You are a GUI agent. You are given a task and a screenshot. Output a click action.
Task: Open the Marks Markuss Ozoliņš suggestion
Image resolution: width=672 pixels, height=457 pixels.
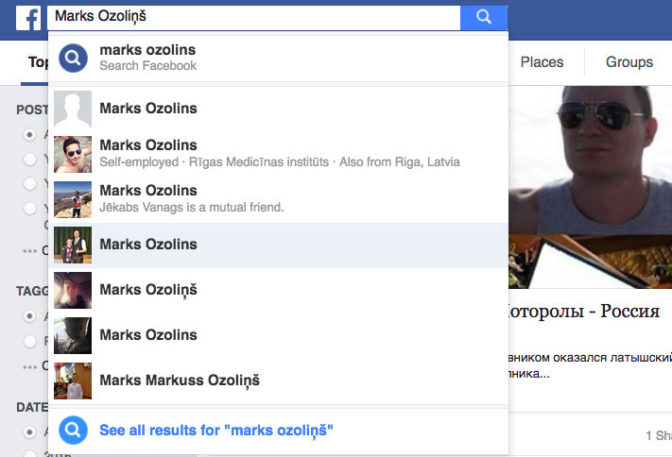279,381
